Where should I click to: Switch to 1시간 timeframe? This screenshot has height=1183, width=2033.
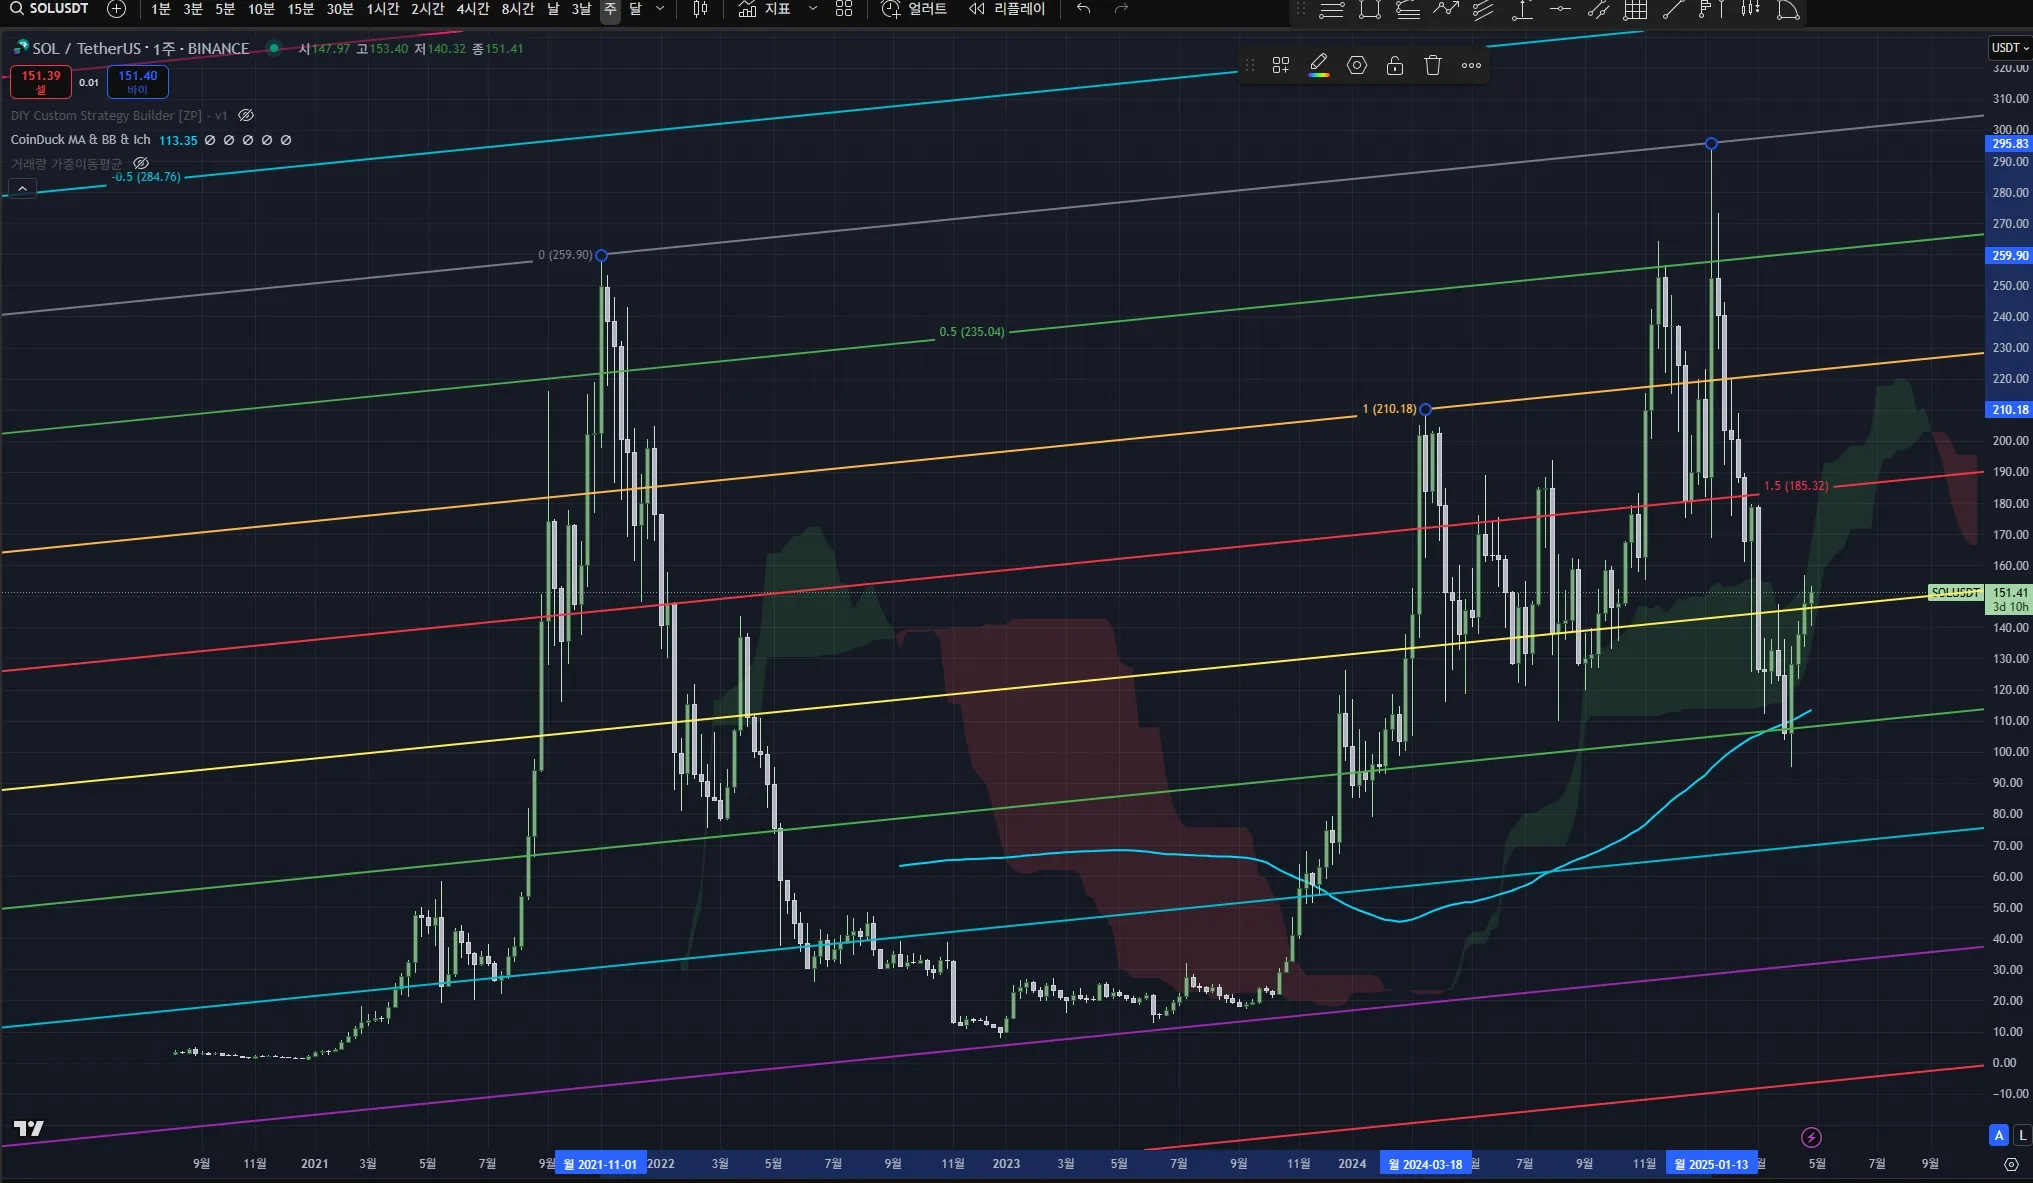(382, 9)
